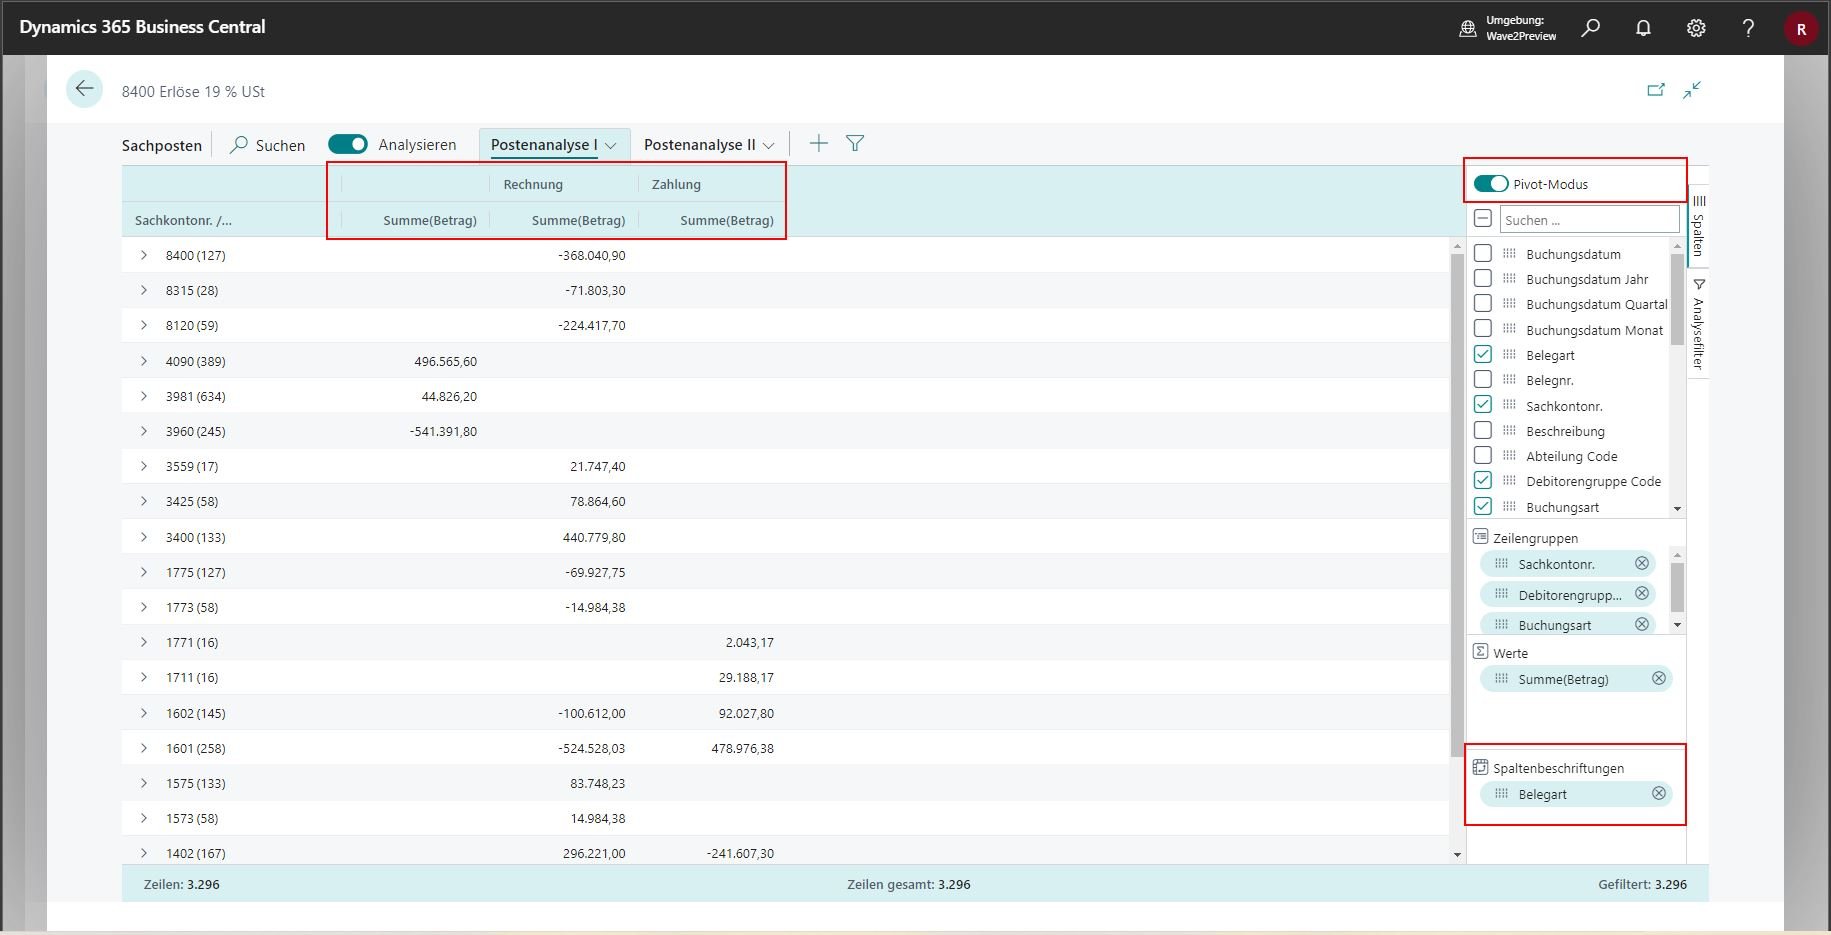Click drag handle icon of Buchungsdatum field
Screen dimensions: 1831x935
tap(1509, 253)
